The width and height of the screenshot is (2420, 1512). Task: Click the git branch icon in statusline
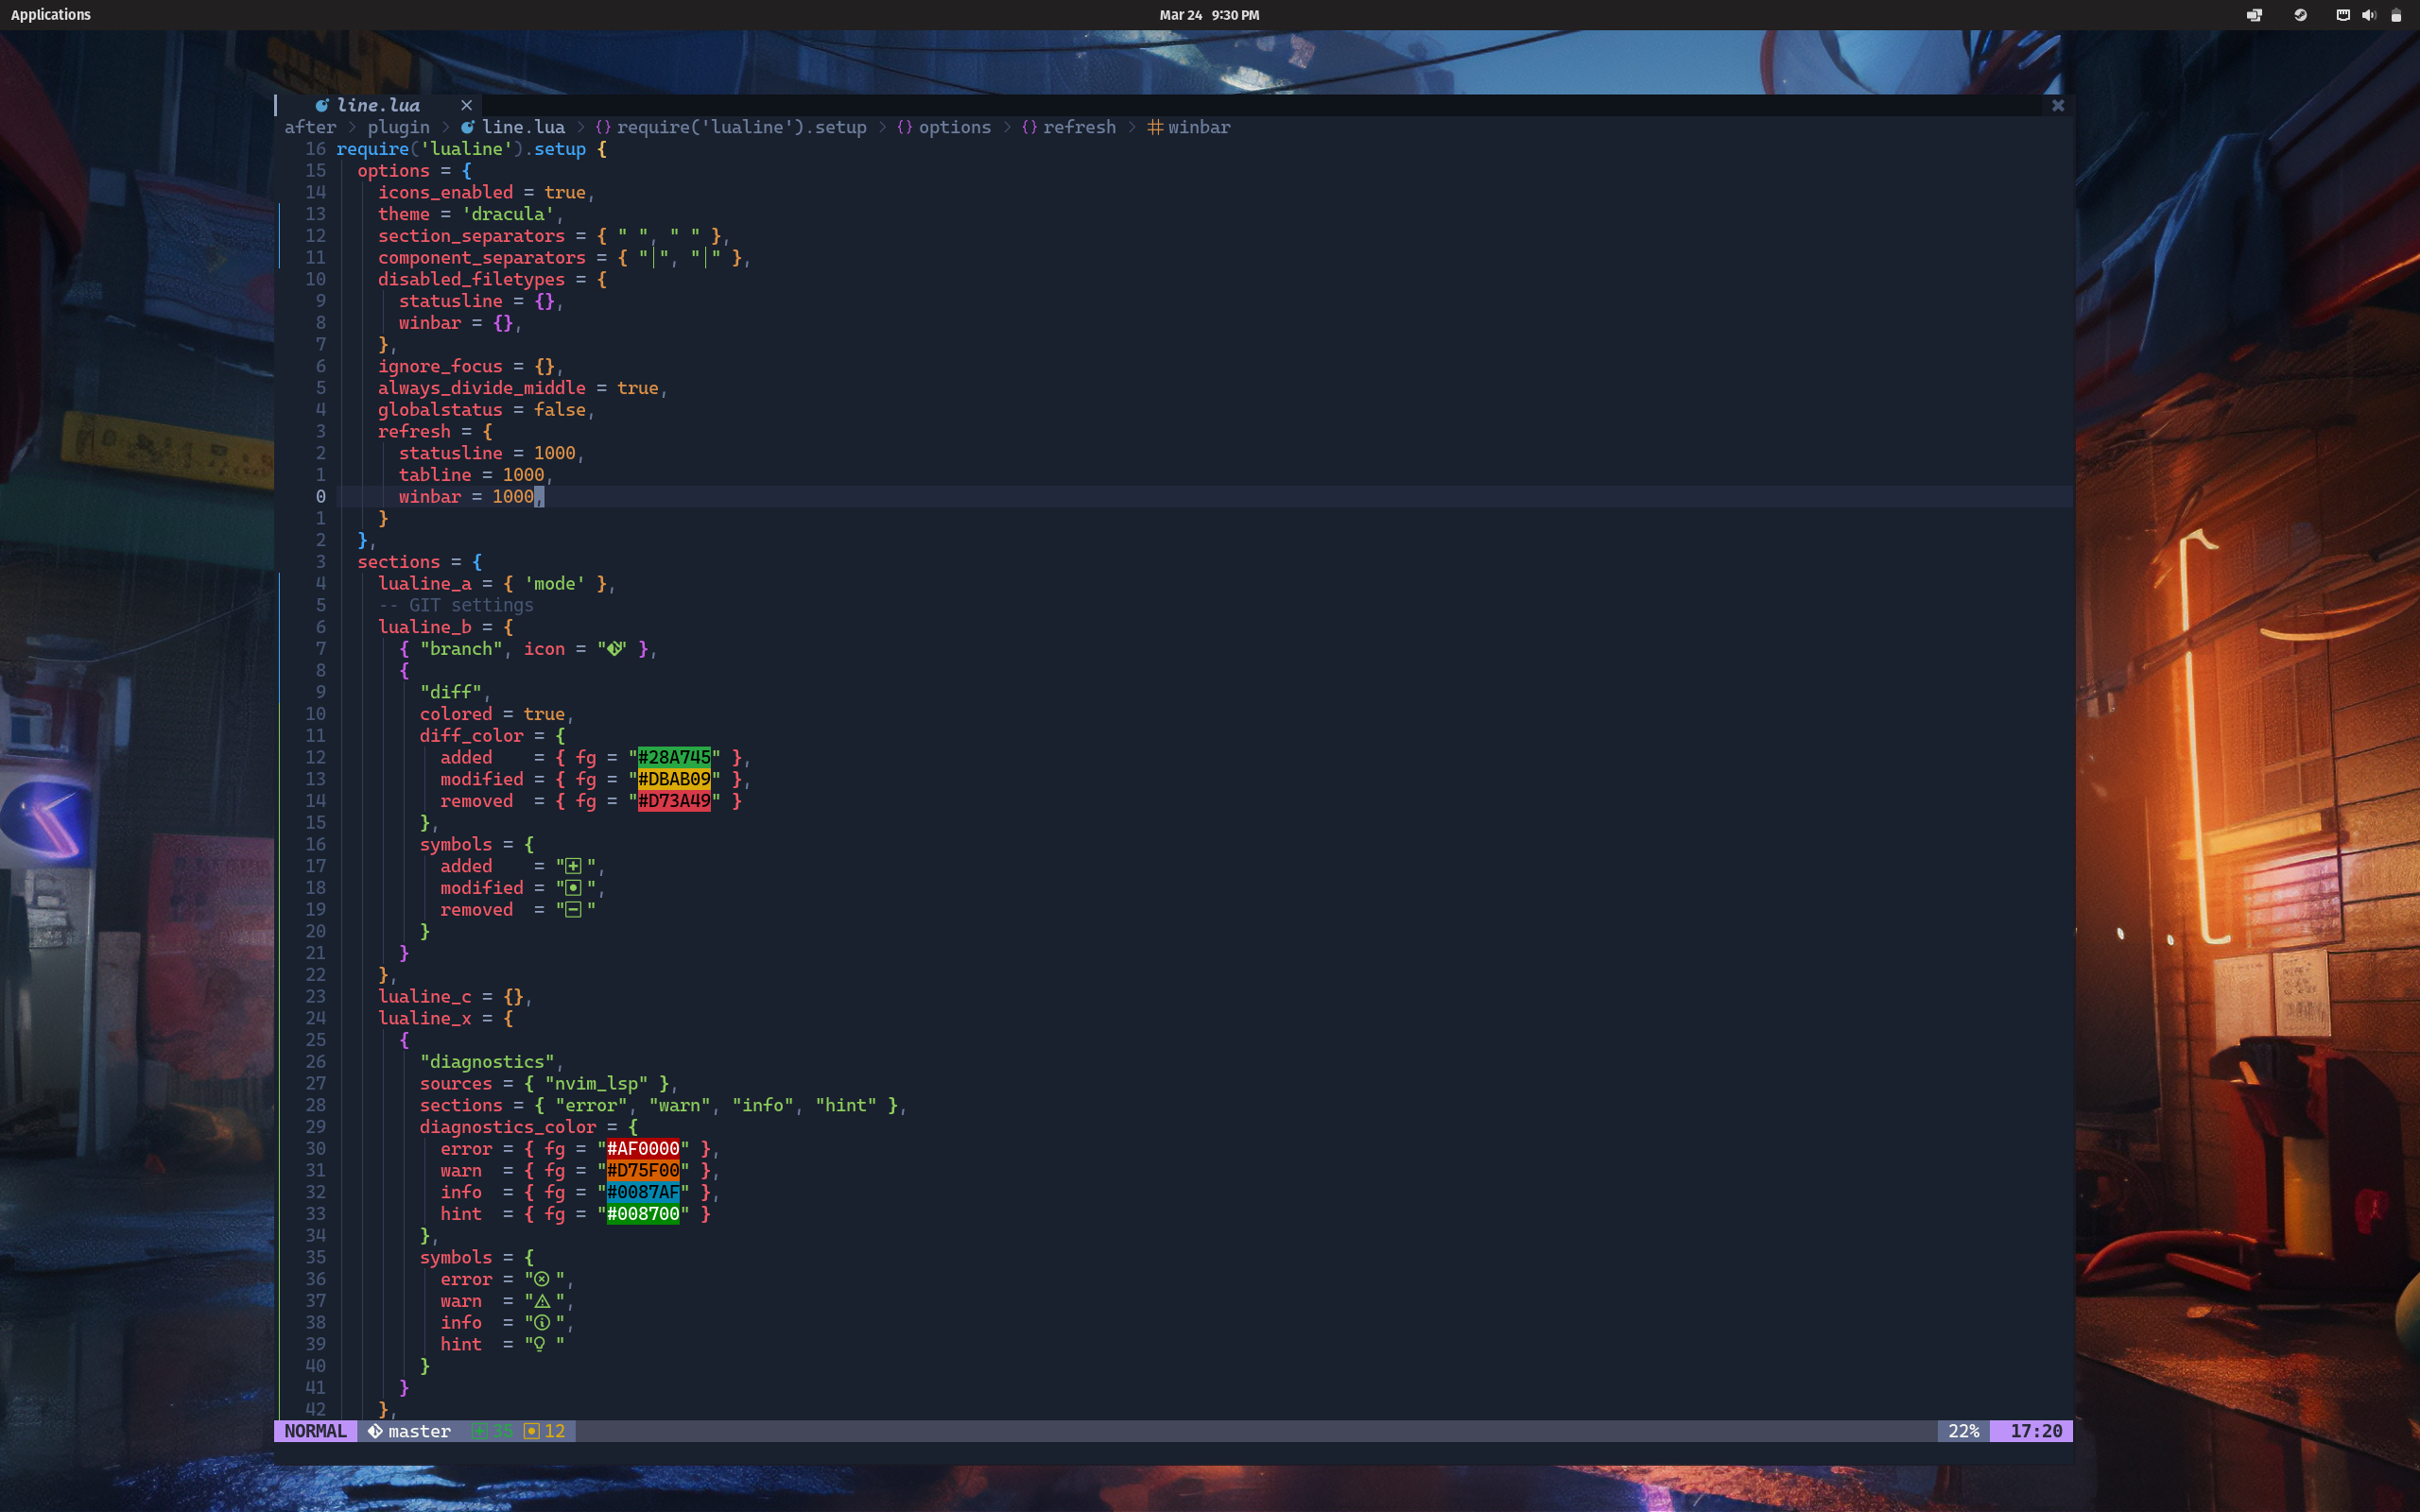375,1431
